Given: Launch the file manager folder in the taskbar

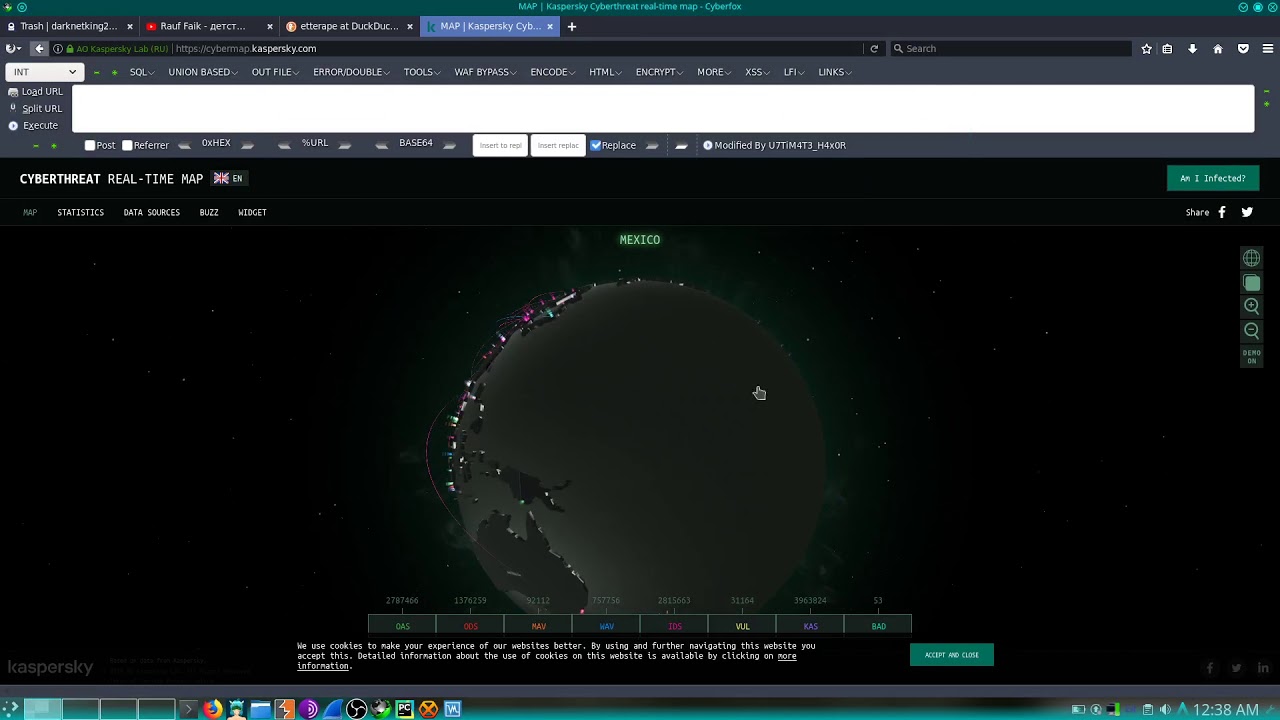Looking at the screenshot, I should pyautogui.click(x=260, y=709).
